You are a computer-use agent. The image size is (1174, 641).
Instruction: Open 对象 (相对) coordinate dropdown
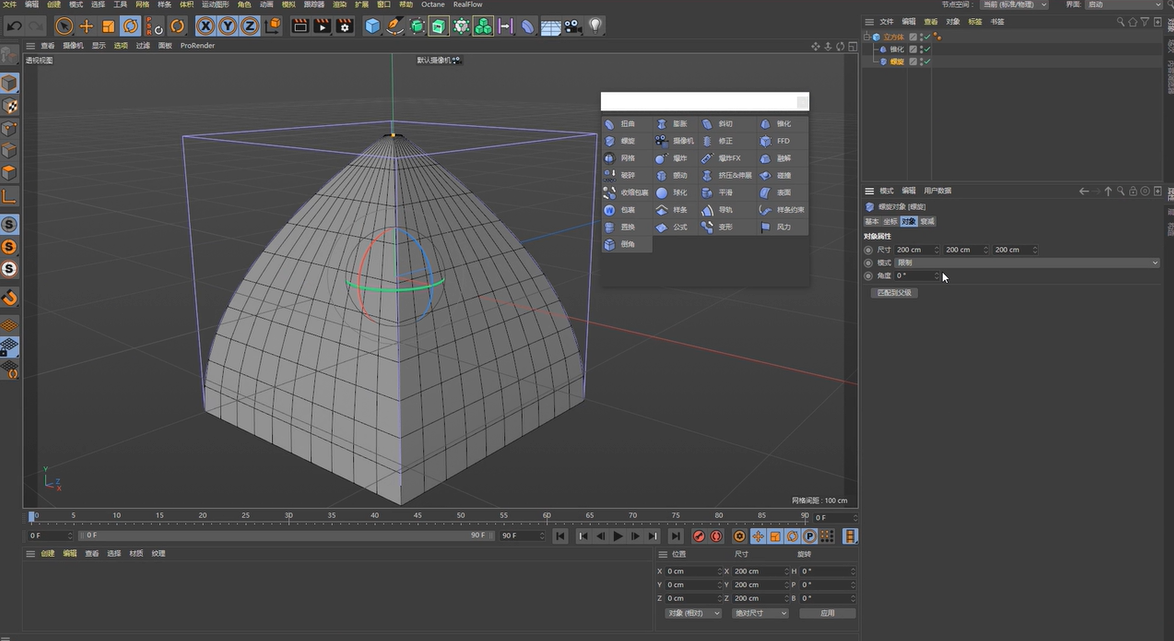tap(693, 613)
